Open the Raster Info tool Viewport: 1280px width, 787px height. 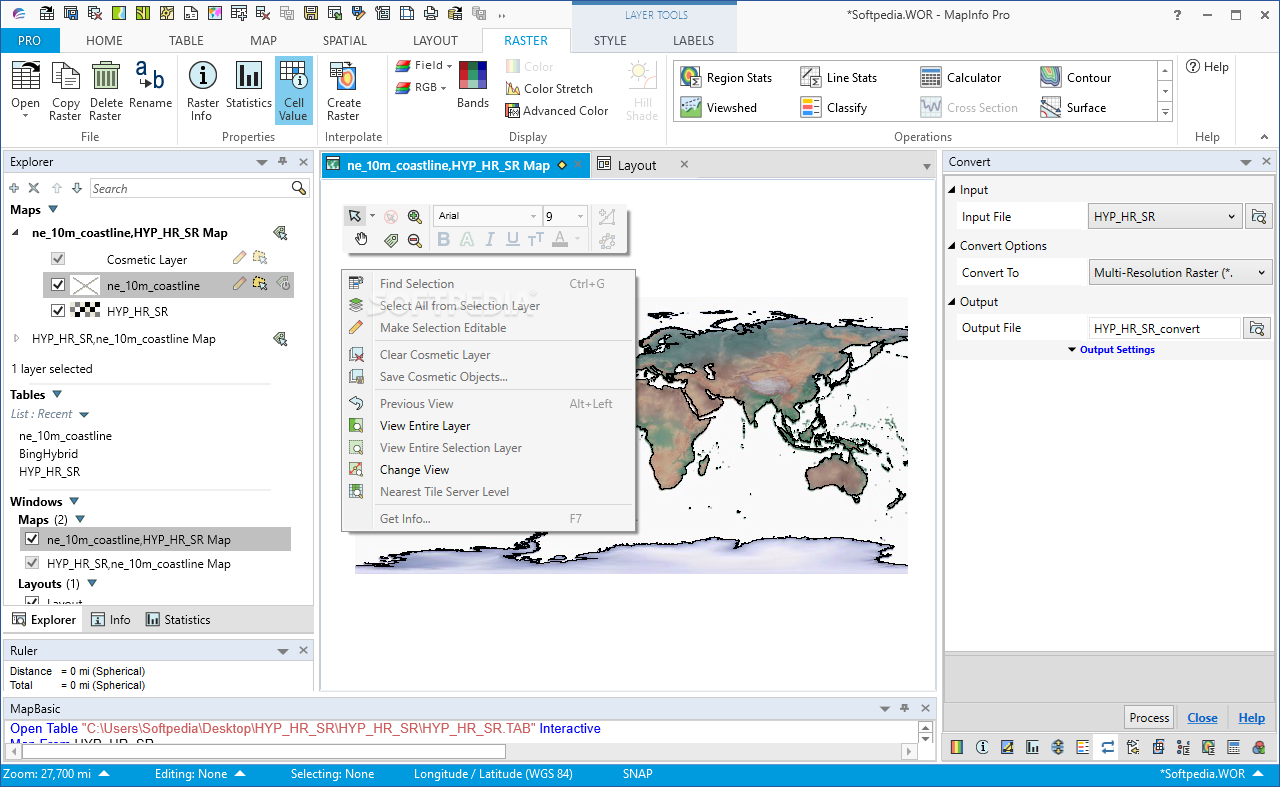(203, 90)
